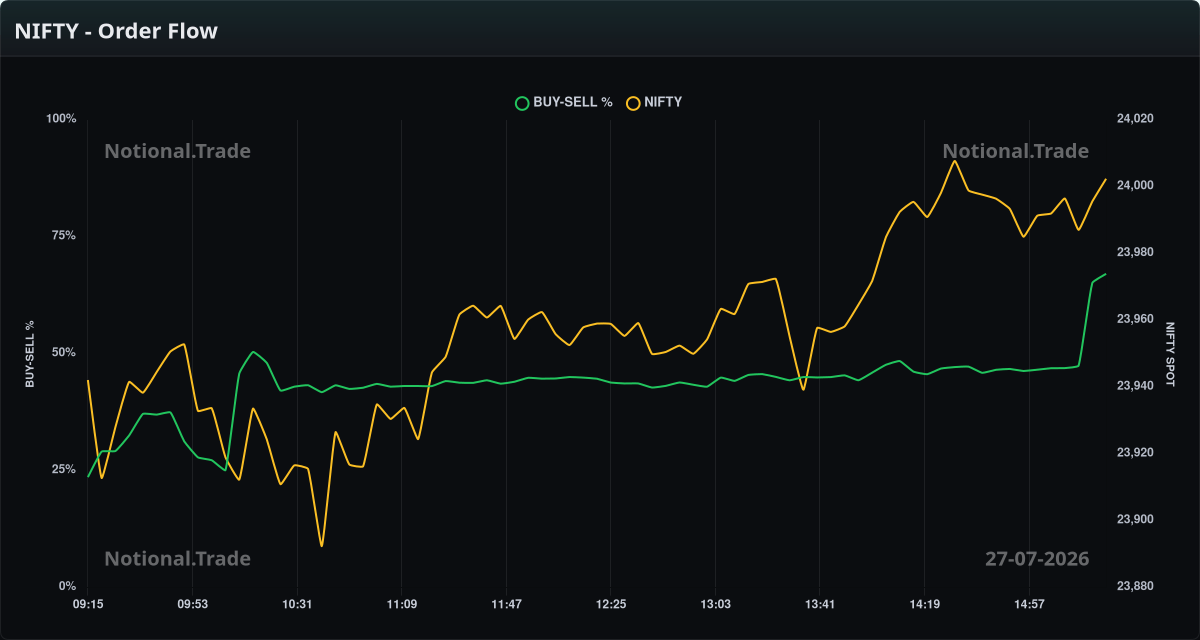Select the 13:41 time axis label
The image size is (1200, 640).
point(819,604)
